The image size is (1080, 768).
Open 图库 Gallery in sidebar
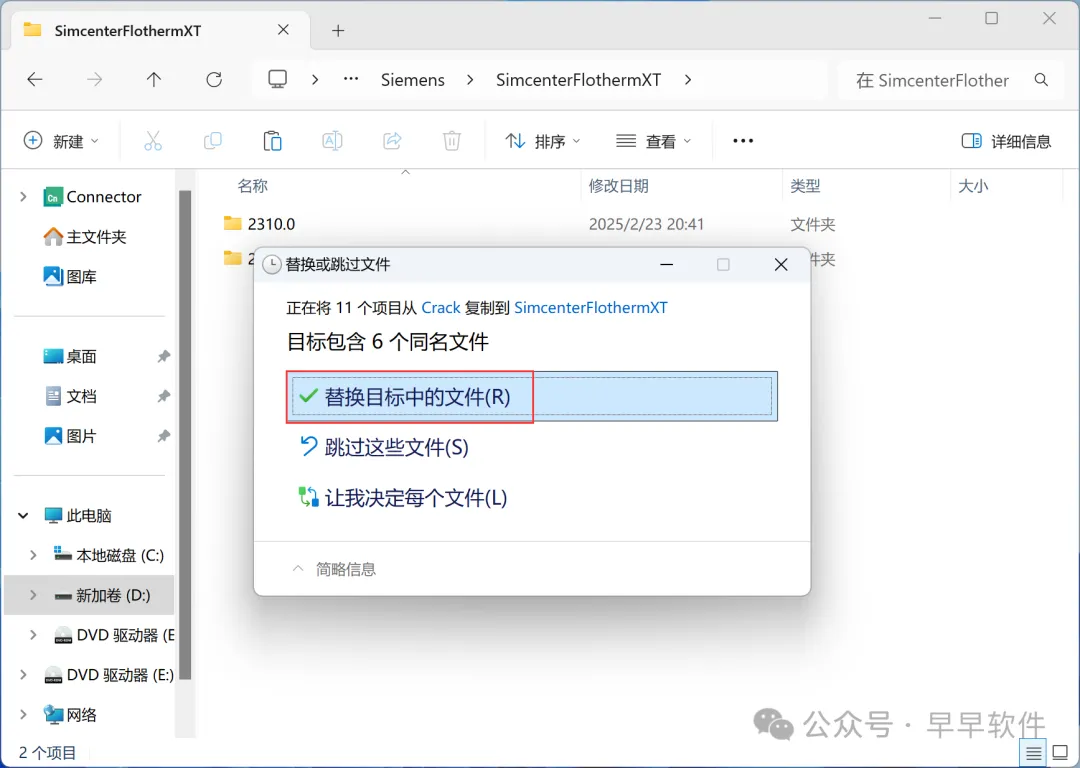(x=70, y=277)
